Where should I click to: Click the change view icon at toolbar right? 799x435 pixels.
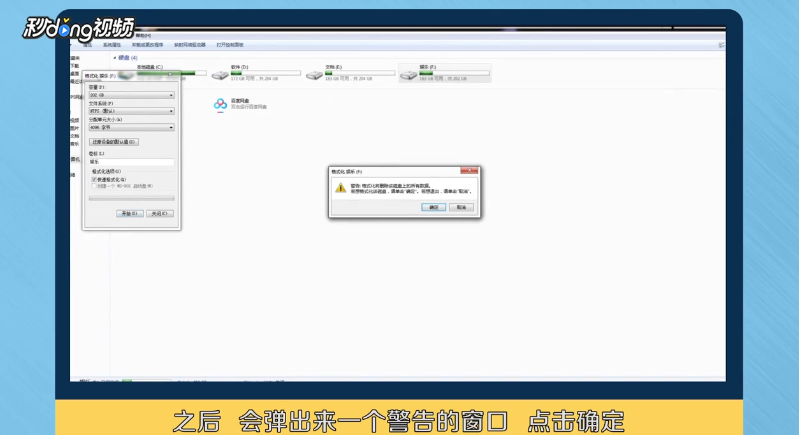721,45
